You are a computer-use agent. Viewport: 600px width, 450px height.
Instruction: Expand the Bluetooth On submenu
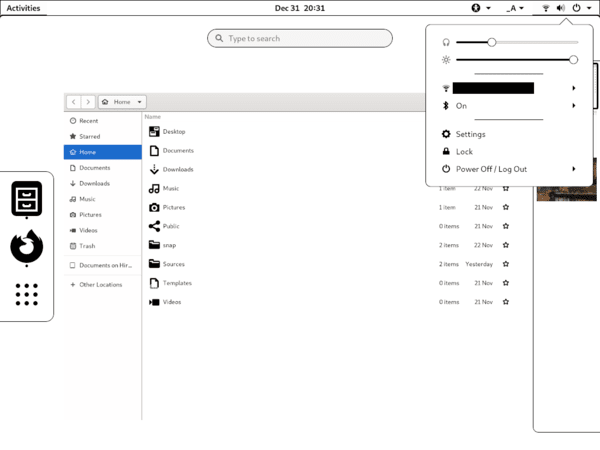point(574,106)
